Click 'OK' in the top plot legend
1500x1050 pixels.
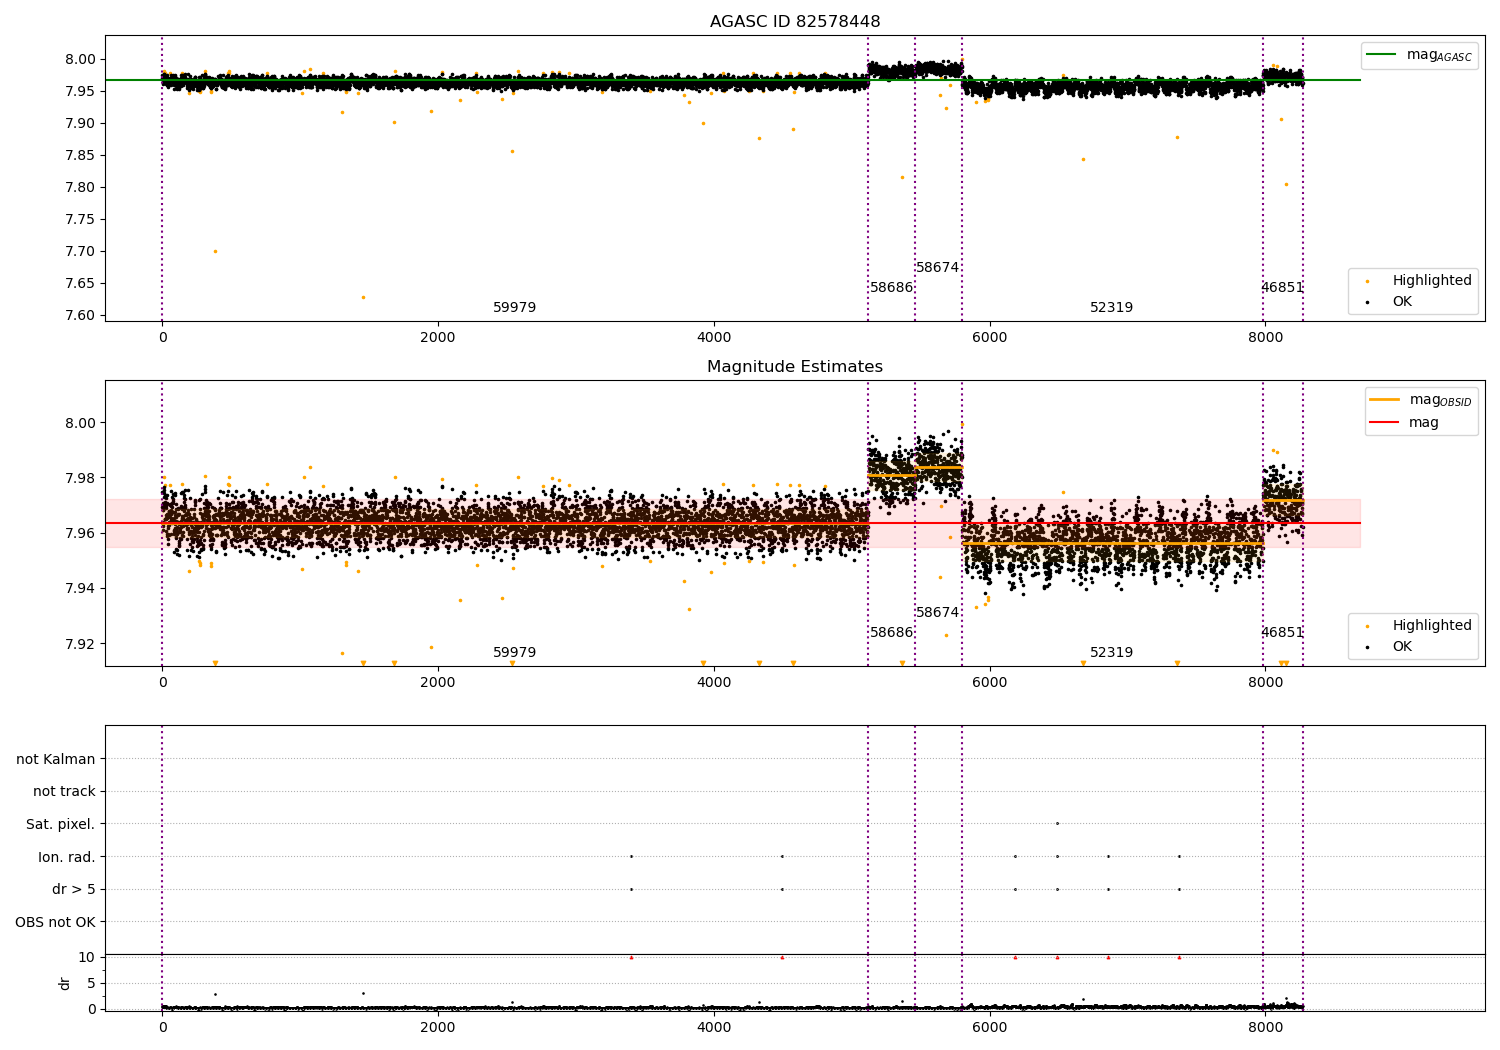1389,301
